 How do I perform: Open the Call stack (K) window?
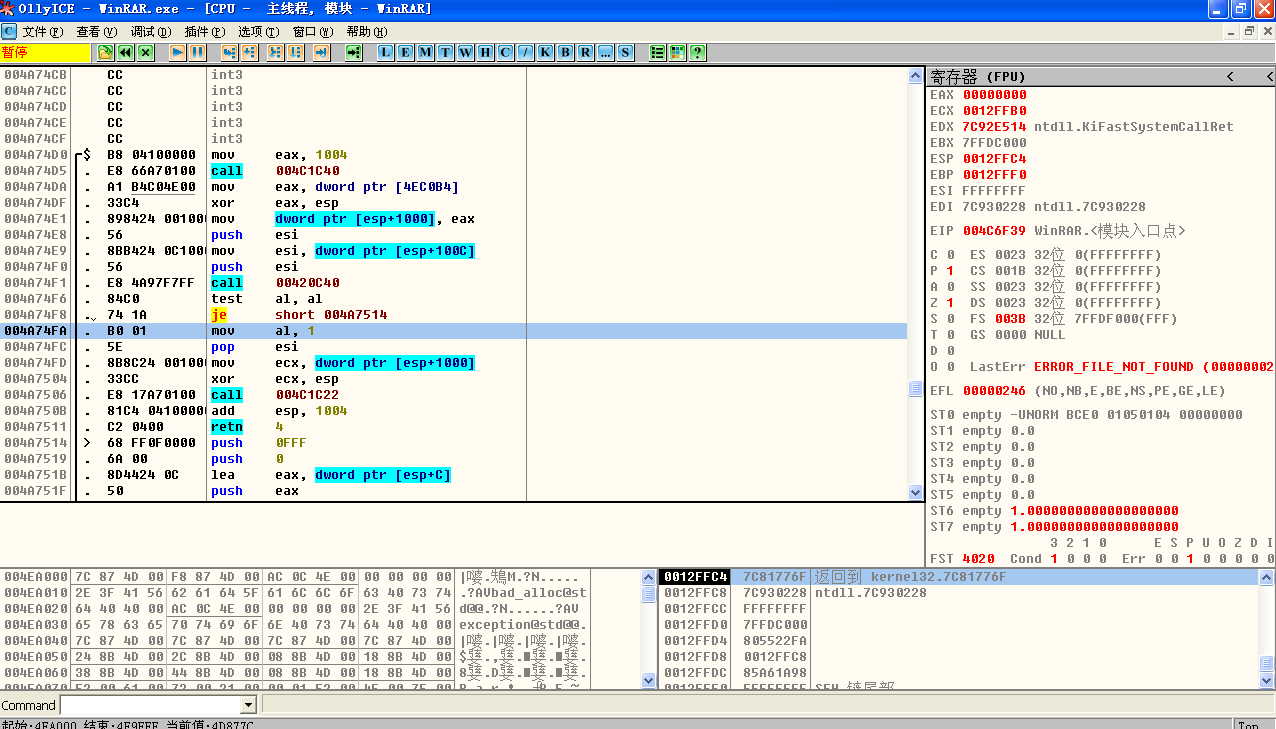pyautogui.click(x=545, y=52)
